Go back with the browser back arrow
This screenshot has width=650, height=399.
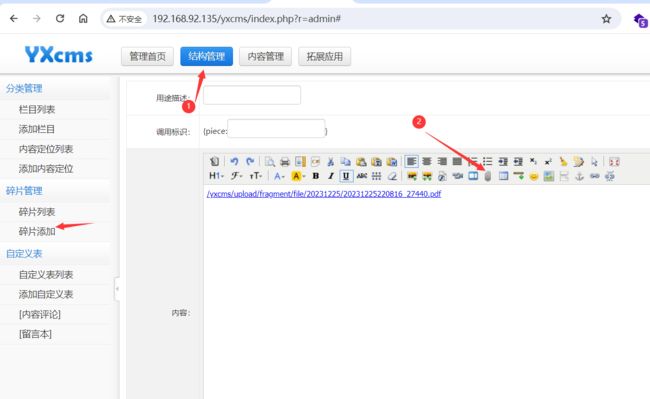[x=14, y=18]
